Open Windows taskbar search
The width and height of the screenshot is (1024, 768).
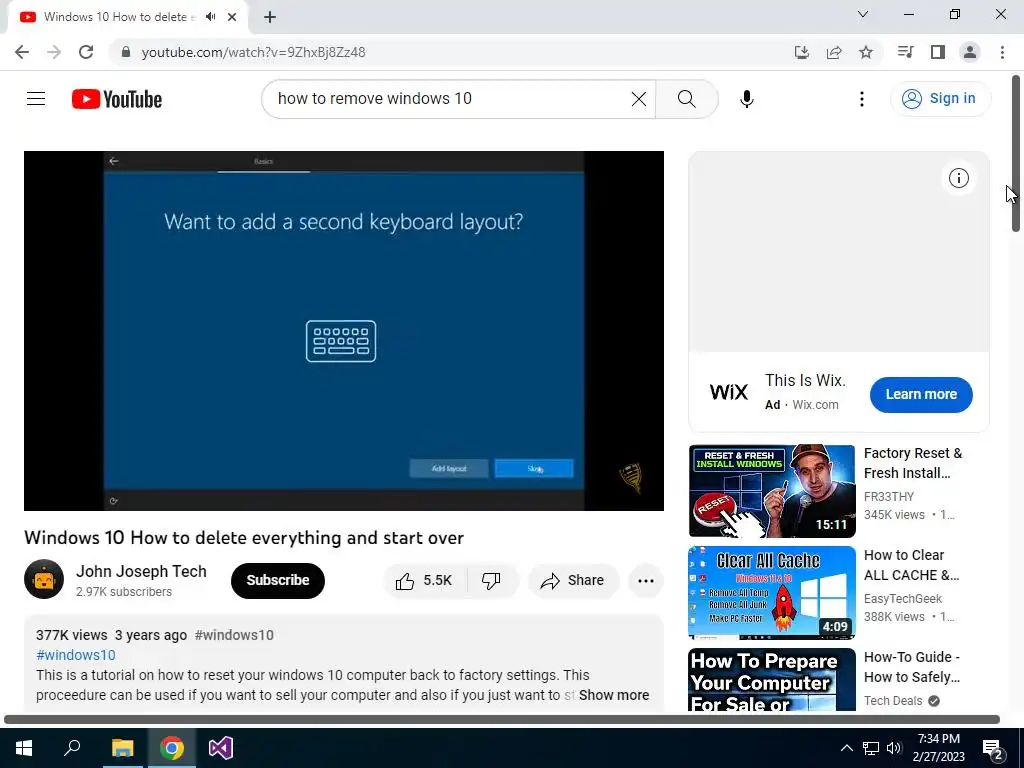tap(72, 748)
